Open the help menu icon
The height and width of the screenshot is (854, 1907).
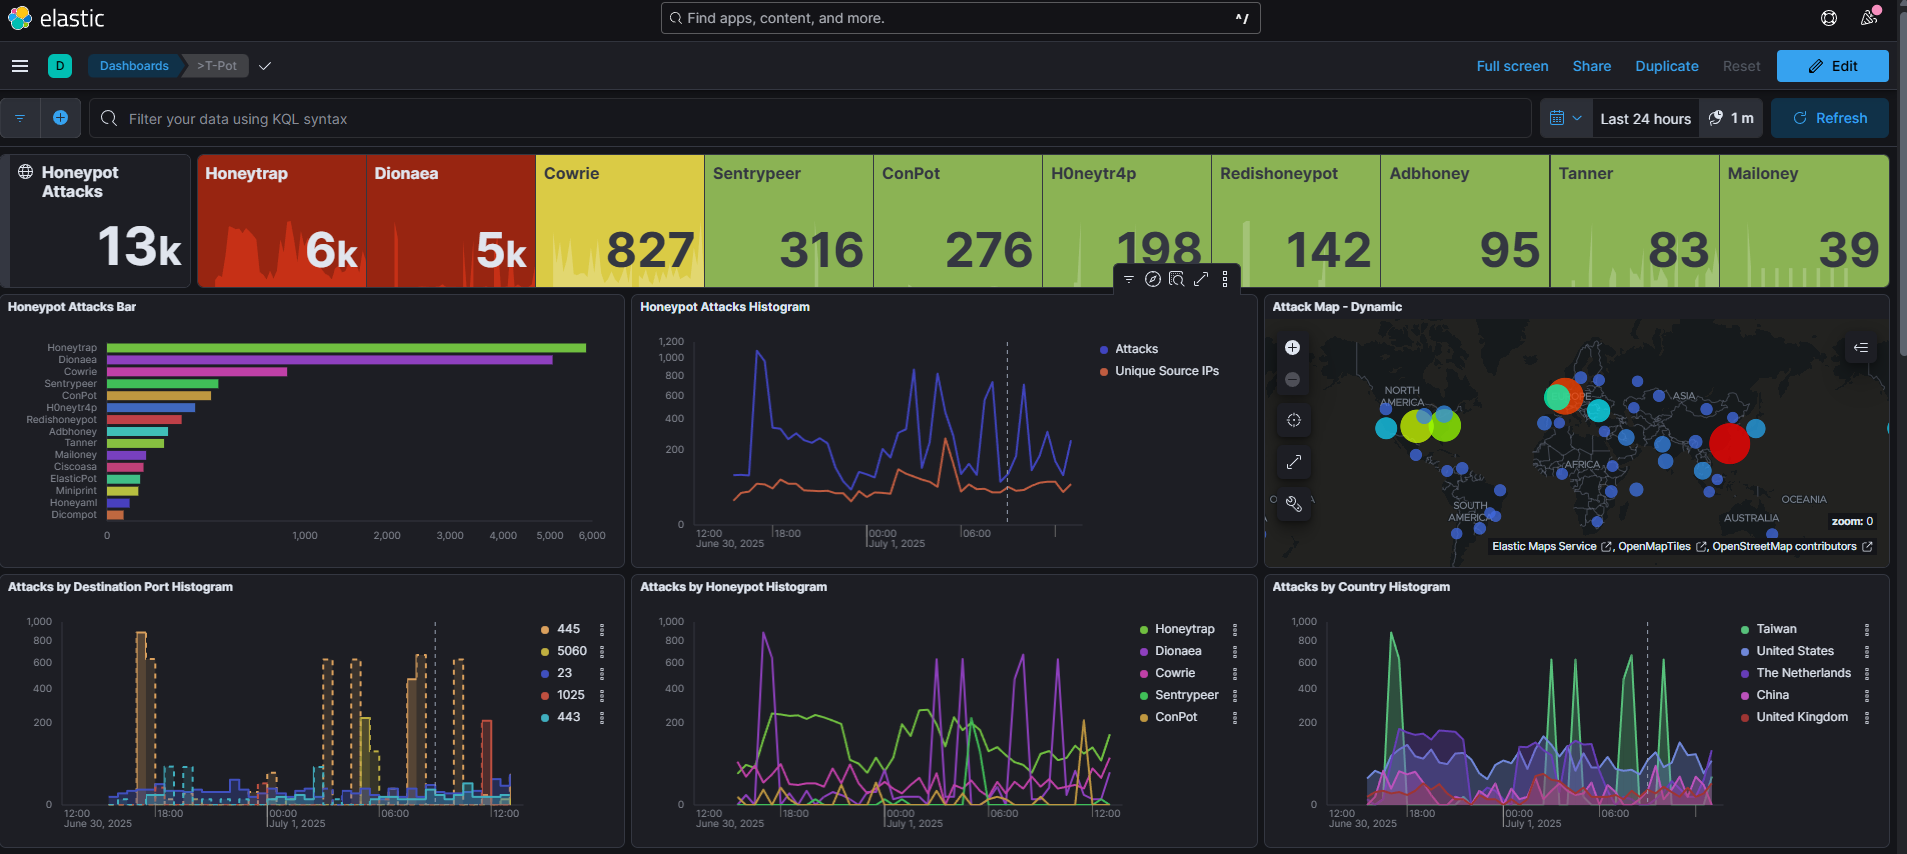click(x=1829, y=18)
